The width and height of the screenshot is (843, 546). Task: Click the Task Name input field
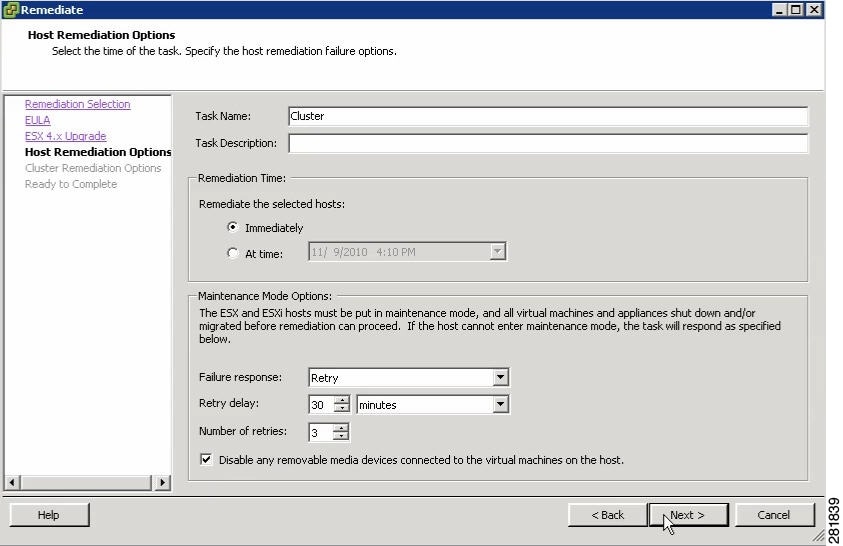point(548,116)
